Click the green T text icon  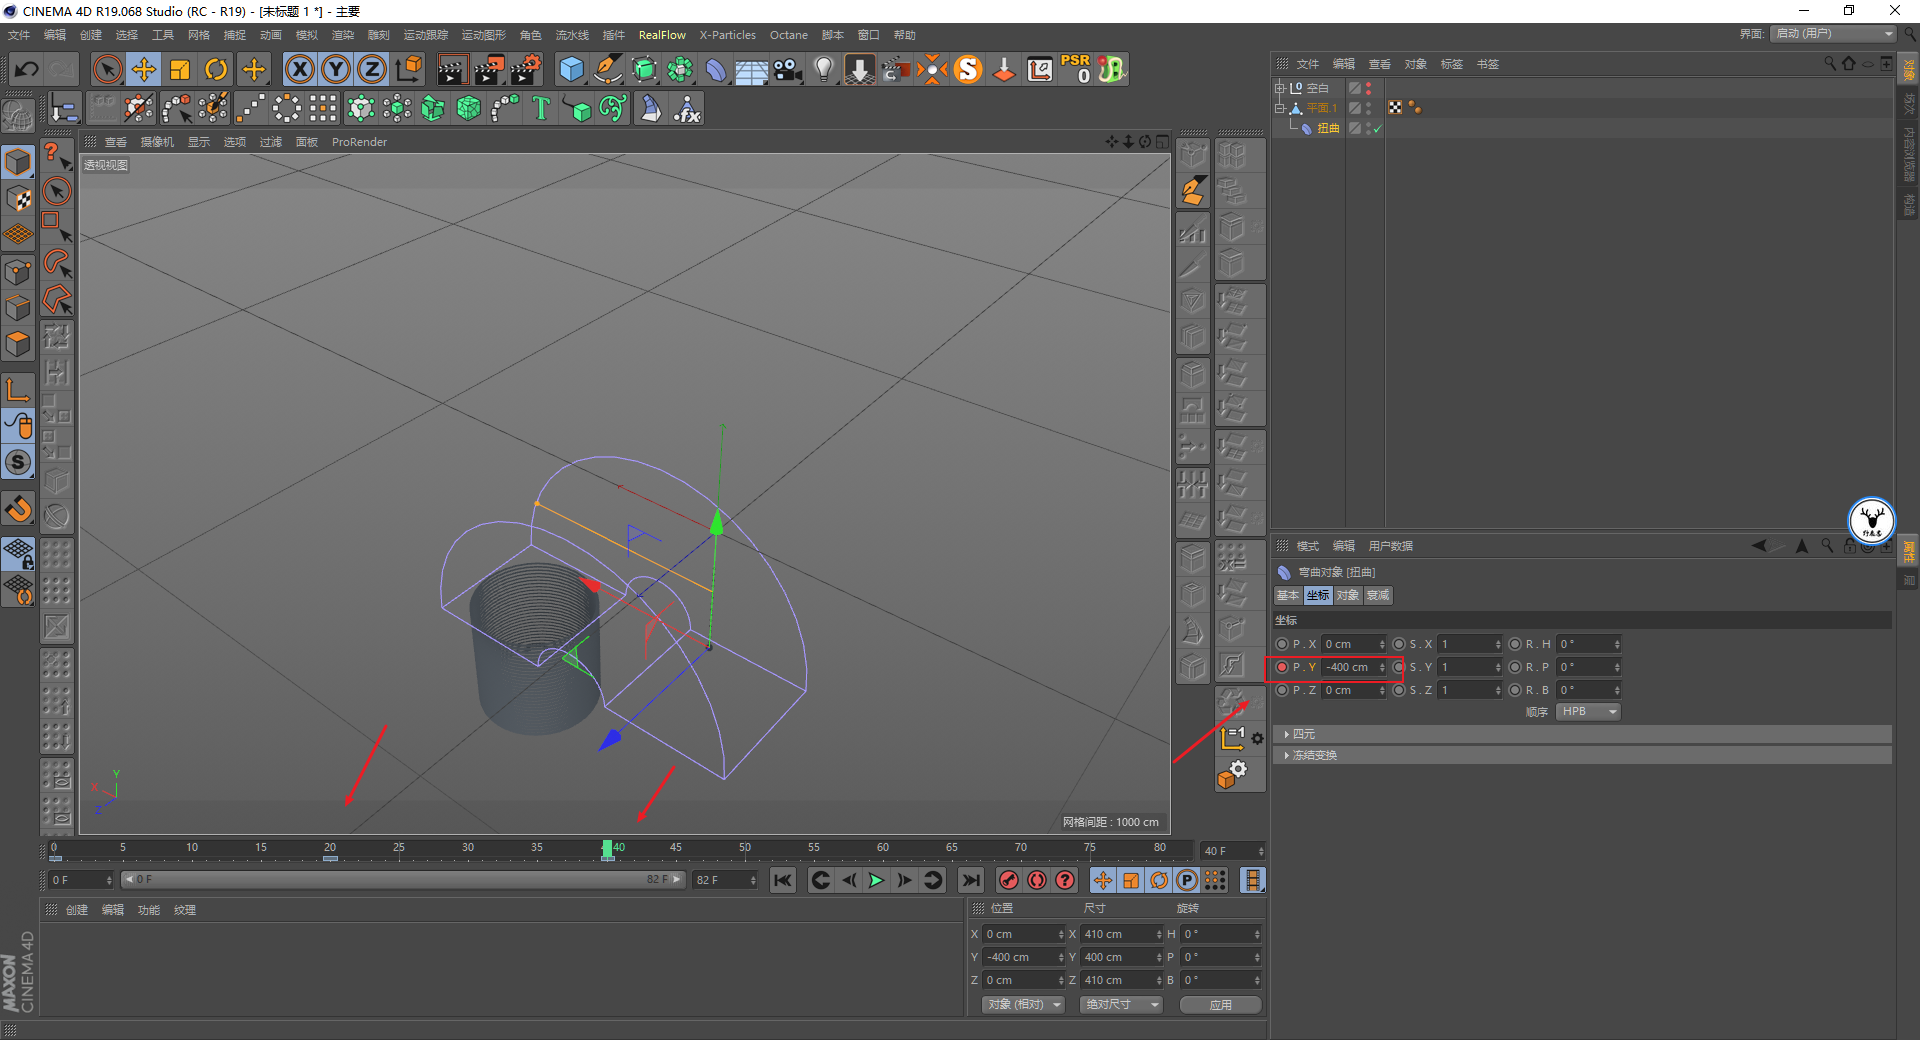pos(541,108)
